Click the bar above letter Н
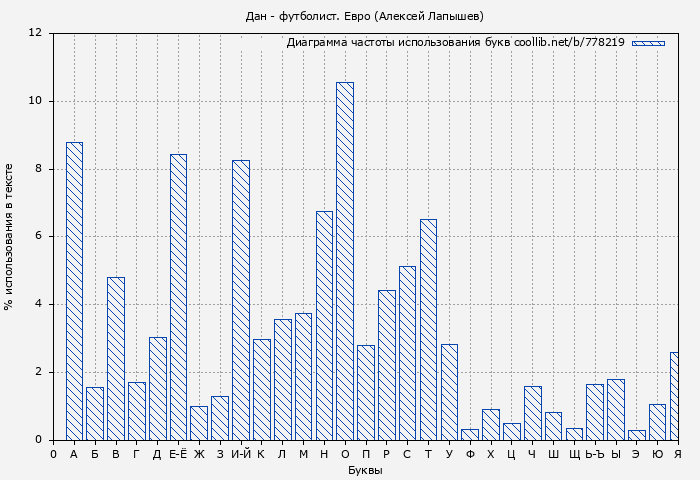Image resolution: width=700 pixels, height=480 pixels. click(x=324, y=325)
